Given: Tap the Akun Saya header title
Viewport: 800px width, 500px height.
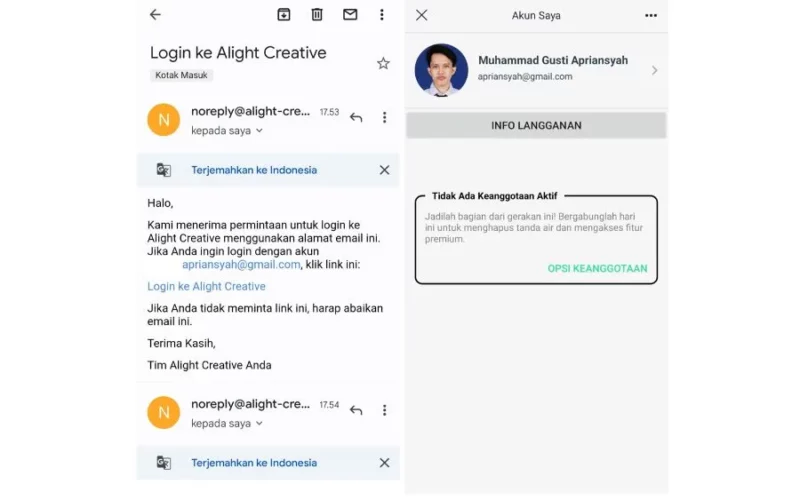Looking at the screenshot, I should click(536, 15).
